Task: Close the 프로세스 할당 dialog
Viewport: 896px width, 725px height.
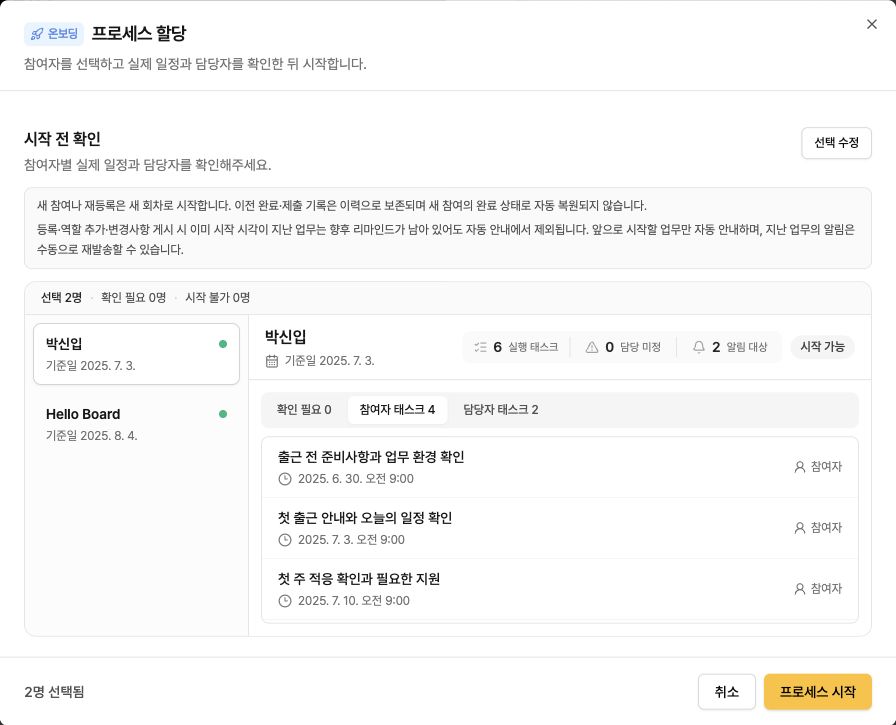Action: pyautogui.click(x=871, y=24)
